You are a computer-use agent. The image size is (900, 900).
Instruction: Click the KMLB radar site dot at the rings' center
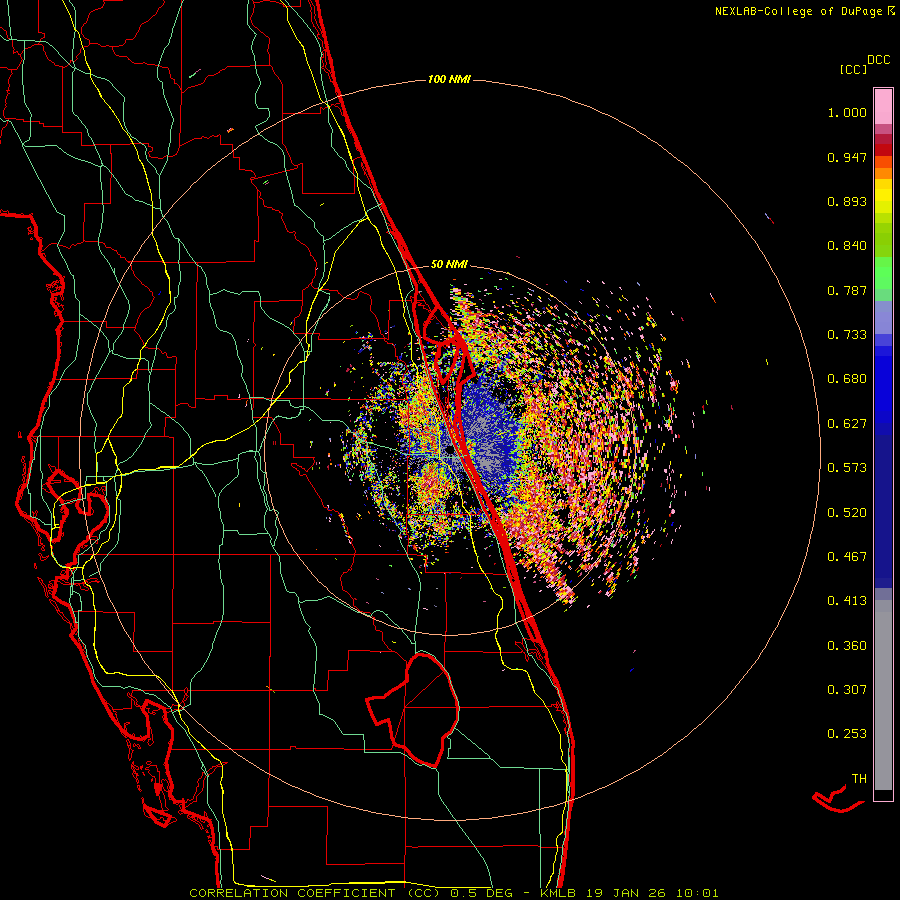click(x=449, y=451)
